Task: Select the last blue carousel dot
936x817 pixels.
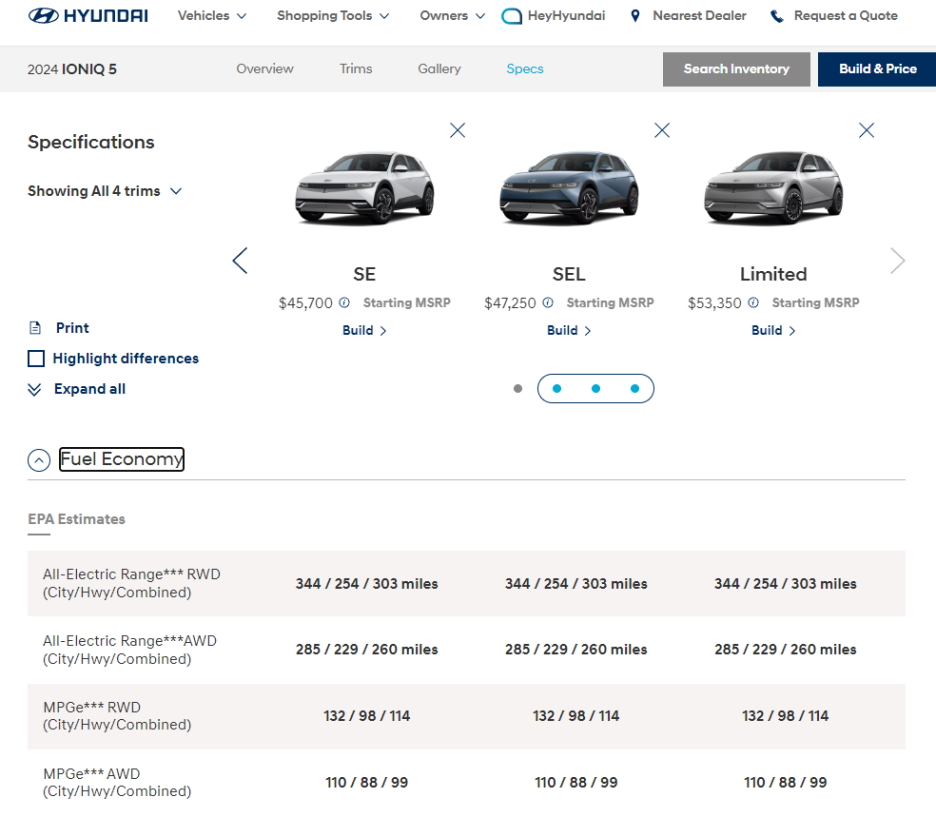Action: (635, 389)
